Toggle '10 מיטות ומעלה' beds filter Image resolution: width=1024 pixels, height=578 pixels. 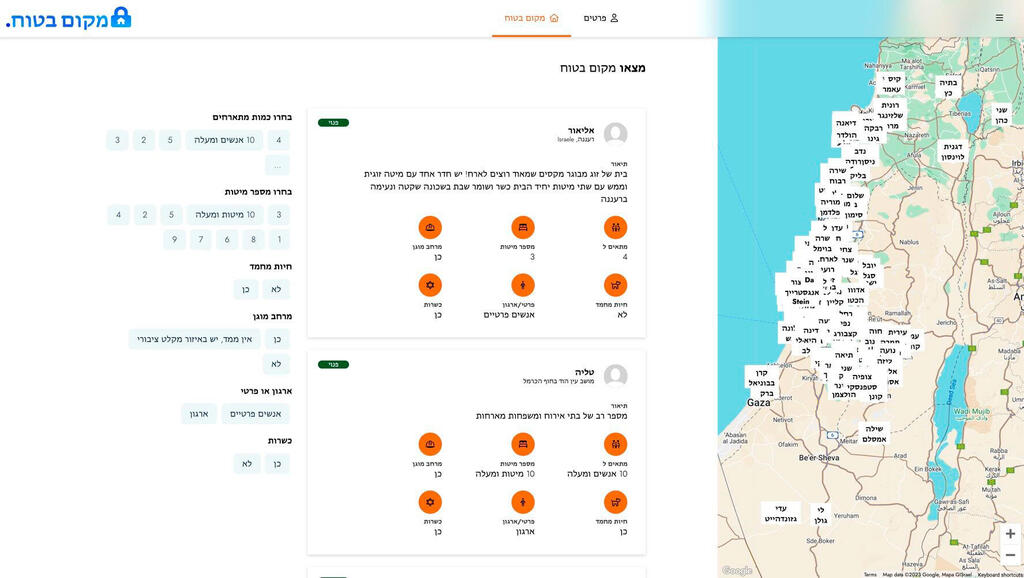pyautogui.click(x=224, y=214)
